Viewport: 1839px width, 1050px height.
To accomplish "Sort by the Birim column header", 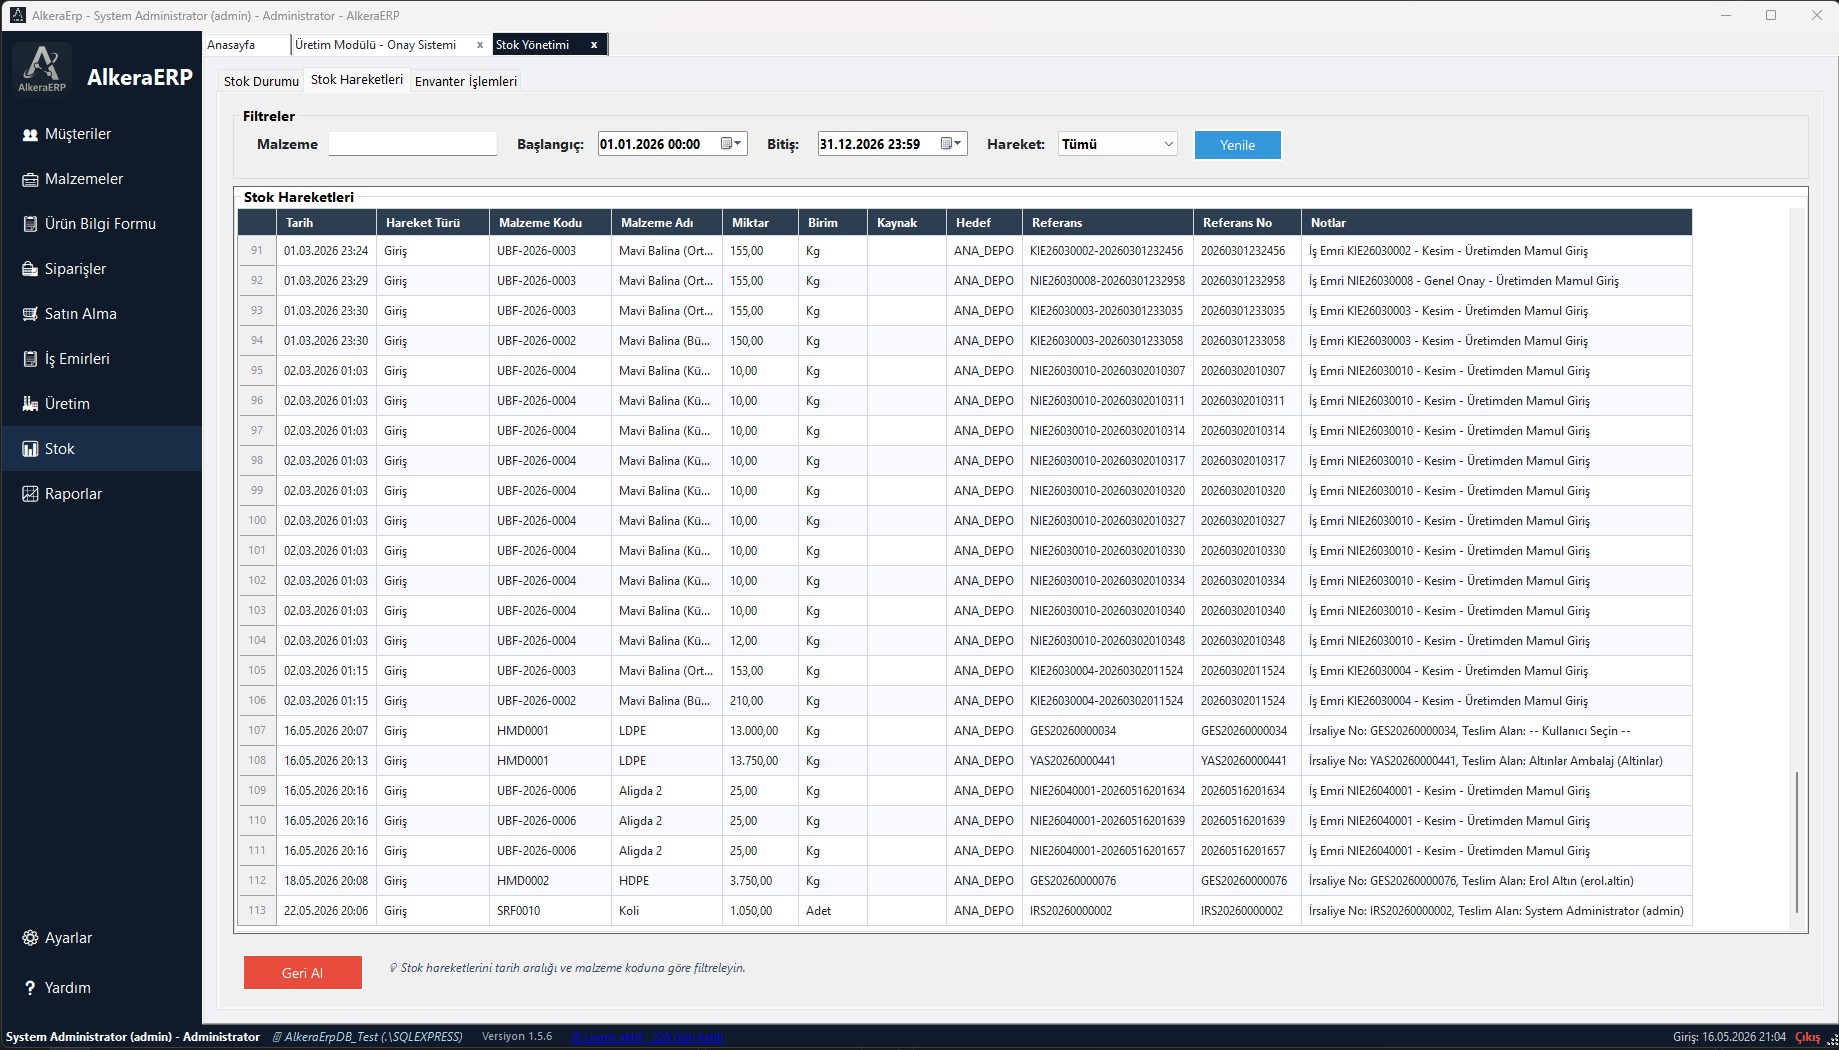I will pyautogui.click(x=833, y=223).
